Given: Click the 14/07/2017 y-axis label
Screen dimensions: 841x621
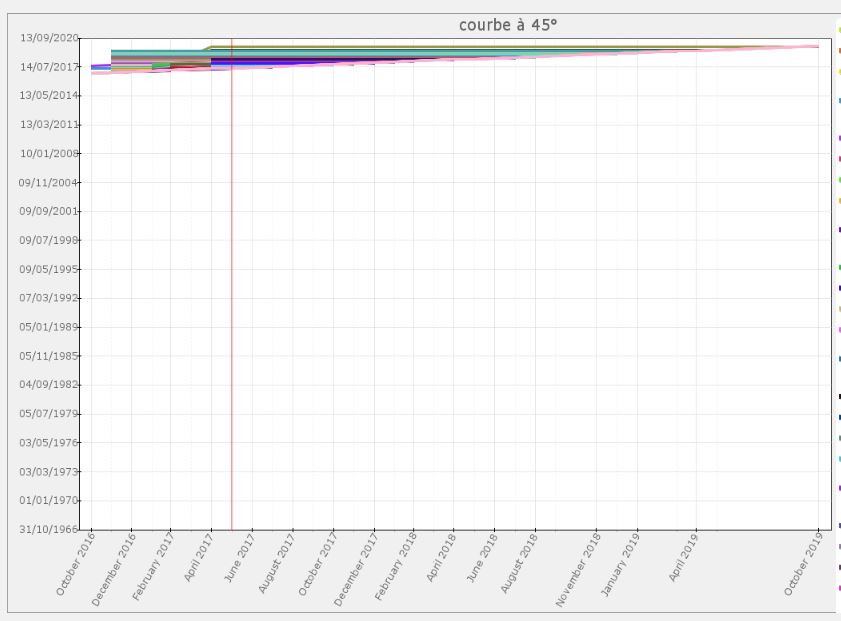Looking at the screenshot, I should 49,67.
